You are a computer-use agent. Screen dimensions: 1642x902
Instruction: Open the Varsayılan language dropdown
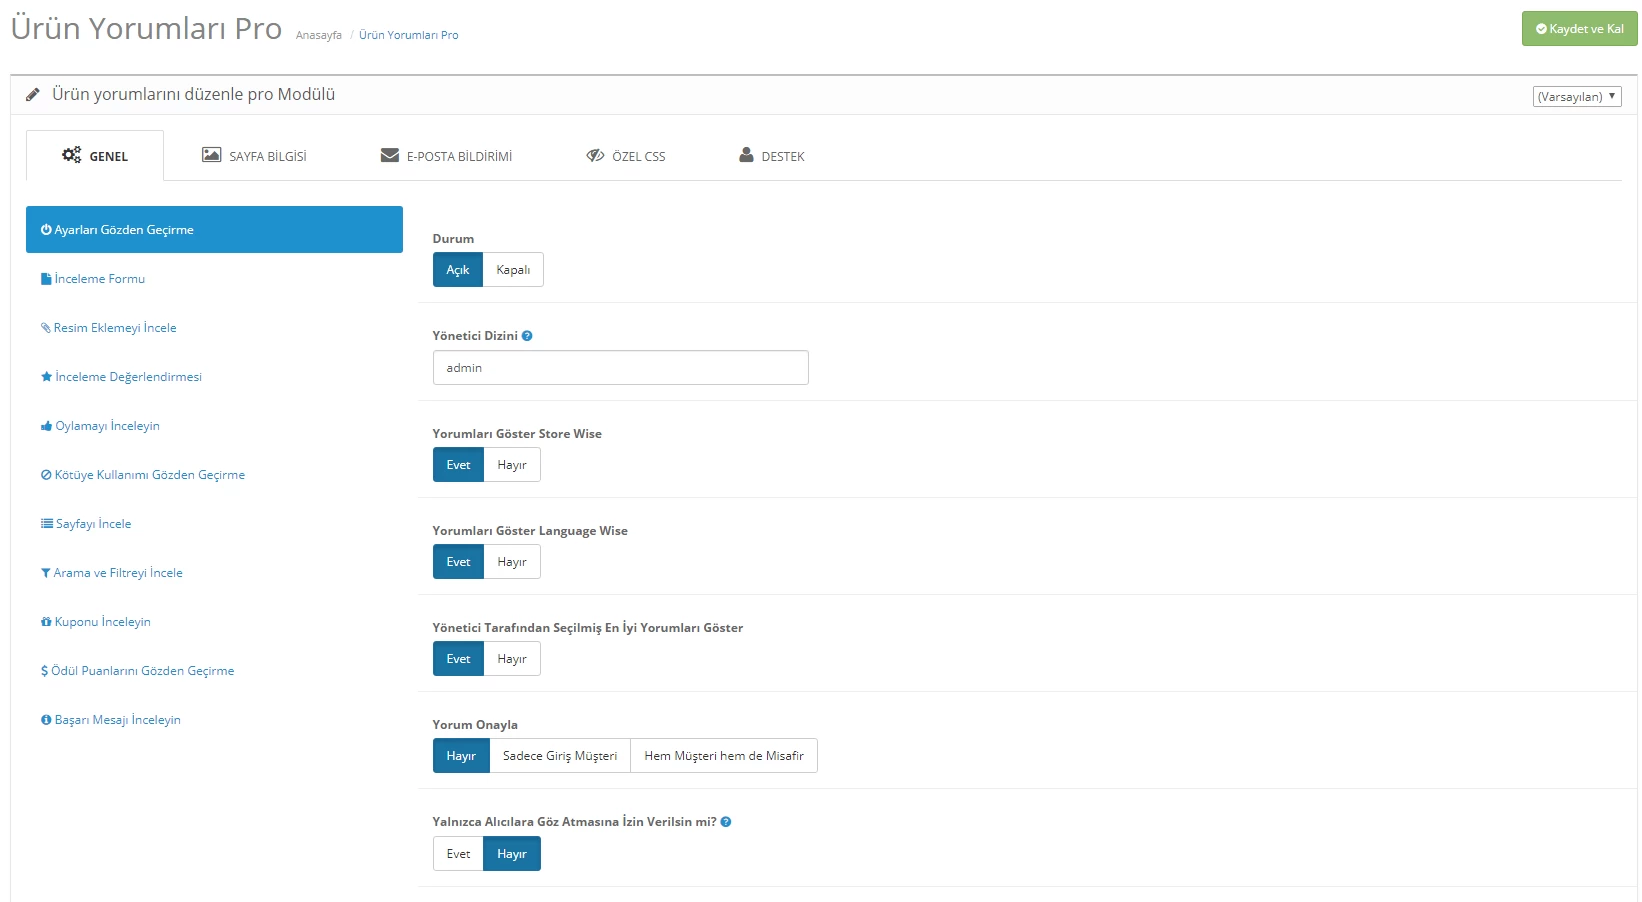coord(1577,96)
